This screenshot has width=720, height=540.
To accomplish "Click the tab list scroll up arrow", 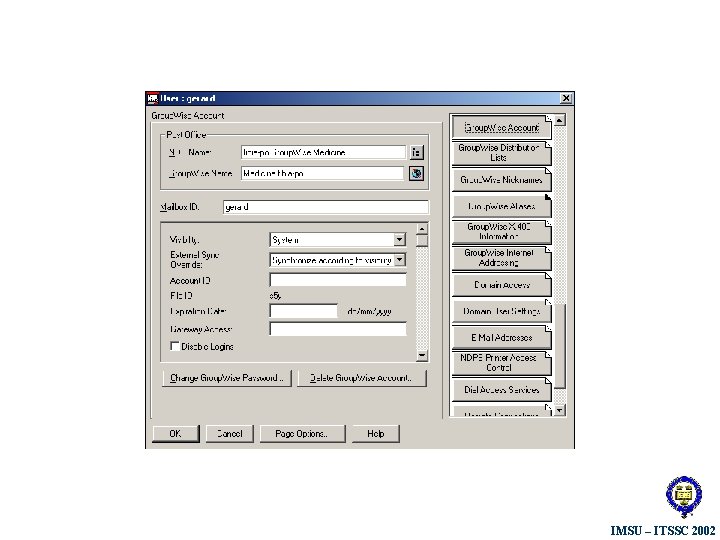I will [559, 120].
